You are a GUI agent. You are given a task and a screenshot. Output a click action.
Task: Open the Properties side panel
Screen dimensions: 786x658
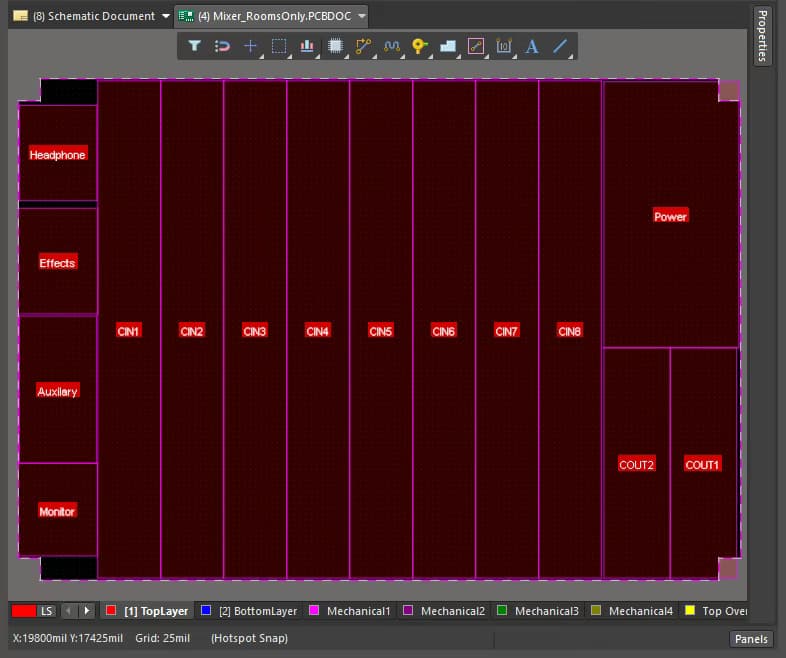(762, 35)
